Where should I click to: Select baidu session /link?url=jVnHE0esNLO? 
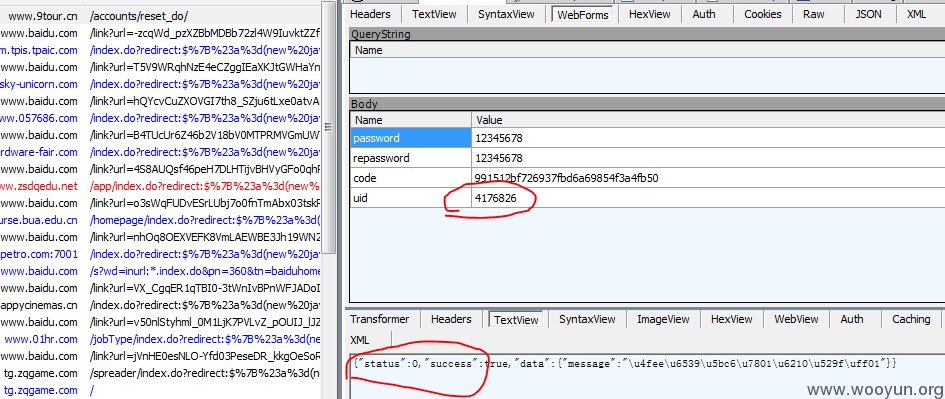[x=160, y=356]
